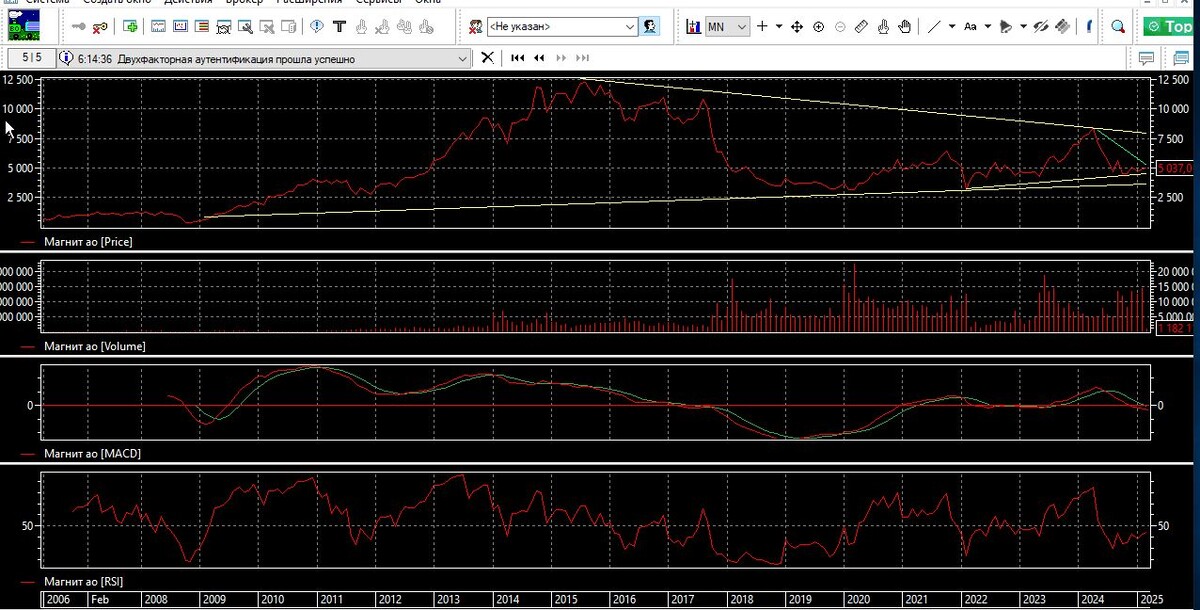Expand Aa text tool dropdown arrow

point(988,27)
